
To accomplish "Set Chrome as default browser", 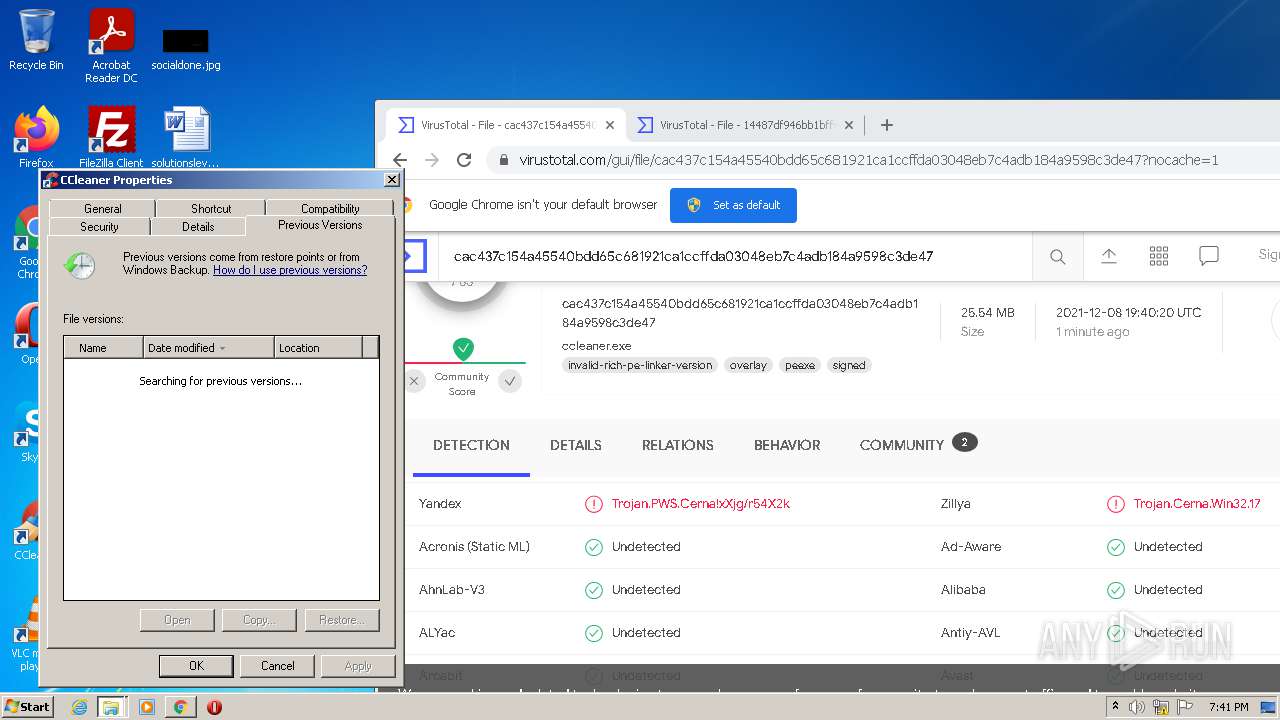I will click(x=734, y=205).
